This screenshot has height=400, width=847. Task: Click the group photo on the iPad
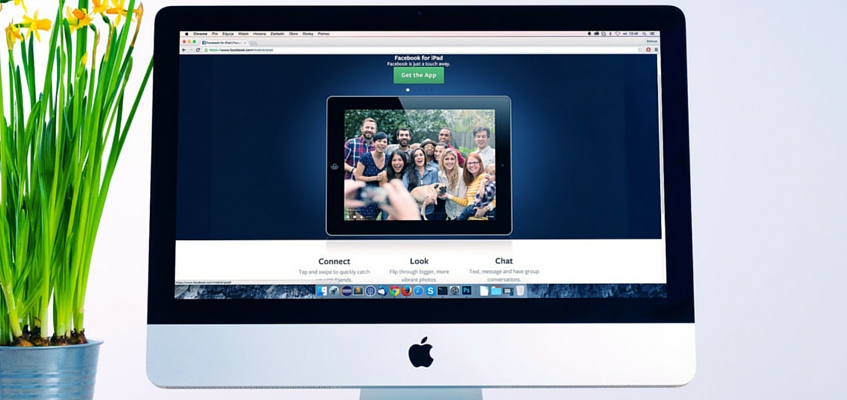tap(419, 164)
